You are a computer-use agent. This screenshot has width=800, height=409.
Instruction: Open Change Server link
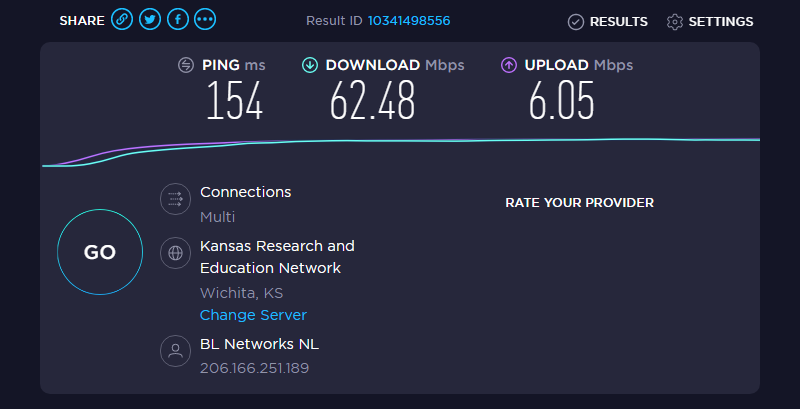click(x=253, y=315)
